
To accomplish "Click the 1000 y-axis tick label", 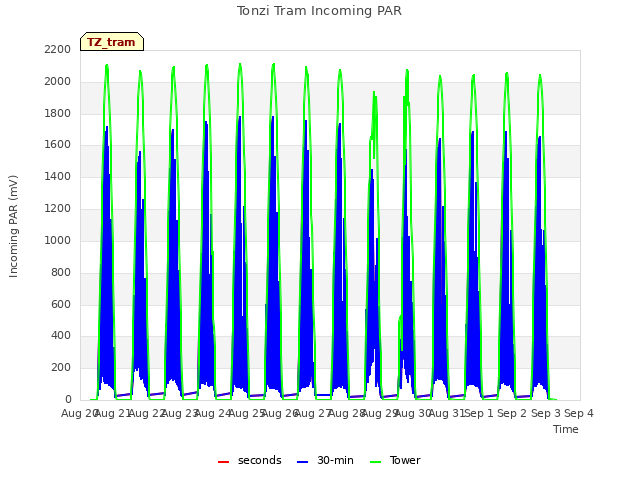I will pyautogui.click(x=58, y=240).
